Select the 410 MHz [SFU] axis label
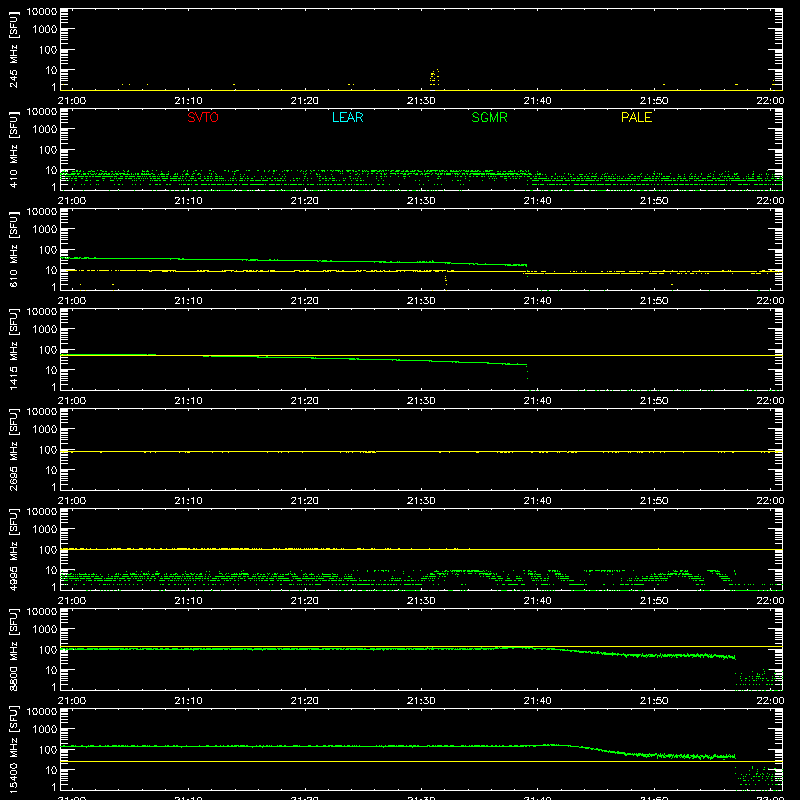This screenshot has height=800, width=800. (x=13, y=149)
